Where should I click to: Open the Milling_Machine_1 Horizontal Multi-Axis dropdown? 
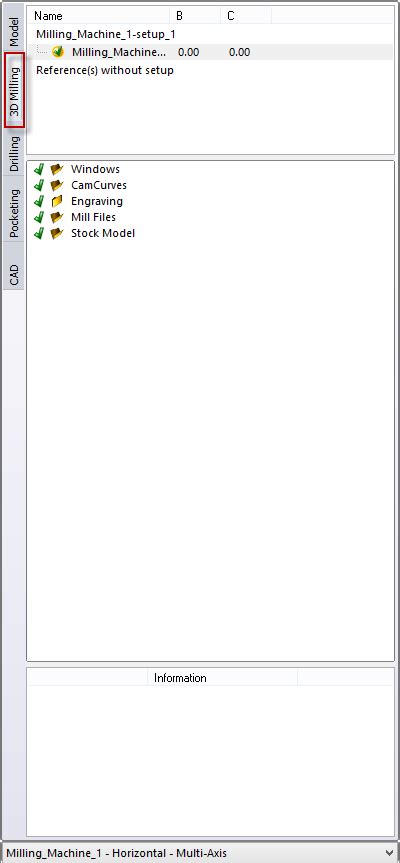pos(200,853)
